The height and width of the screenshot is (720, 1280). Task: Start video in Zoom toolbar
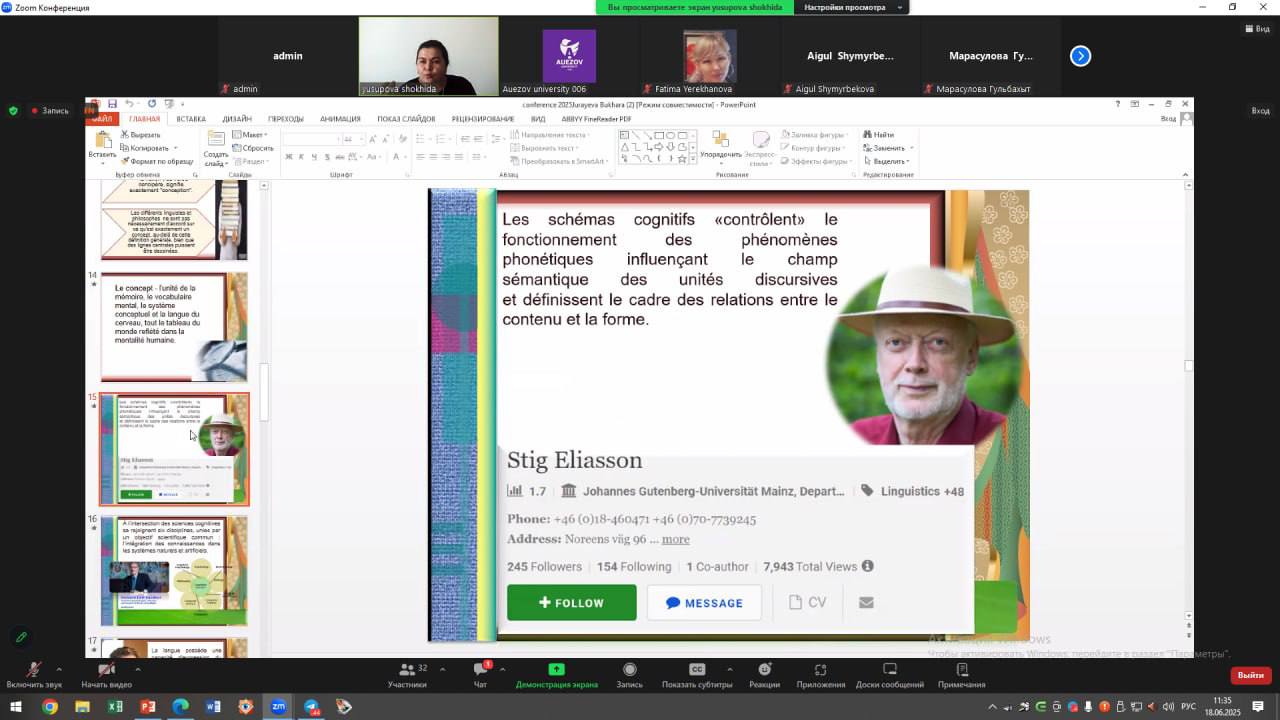(x=107, y=675)
